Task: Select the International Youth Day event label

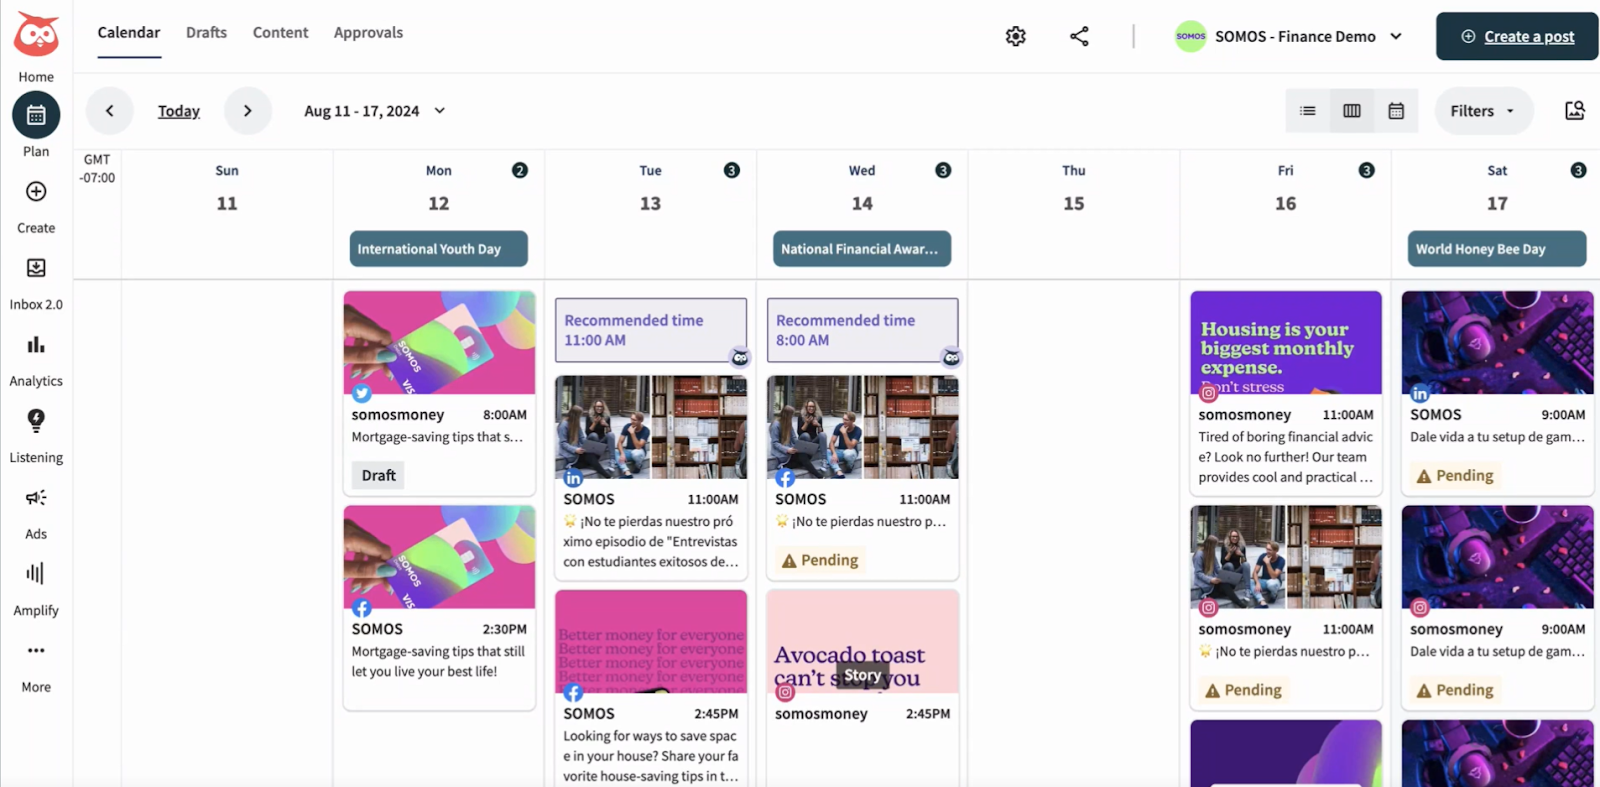Action: click(438, 249)
